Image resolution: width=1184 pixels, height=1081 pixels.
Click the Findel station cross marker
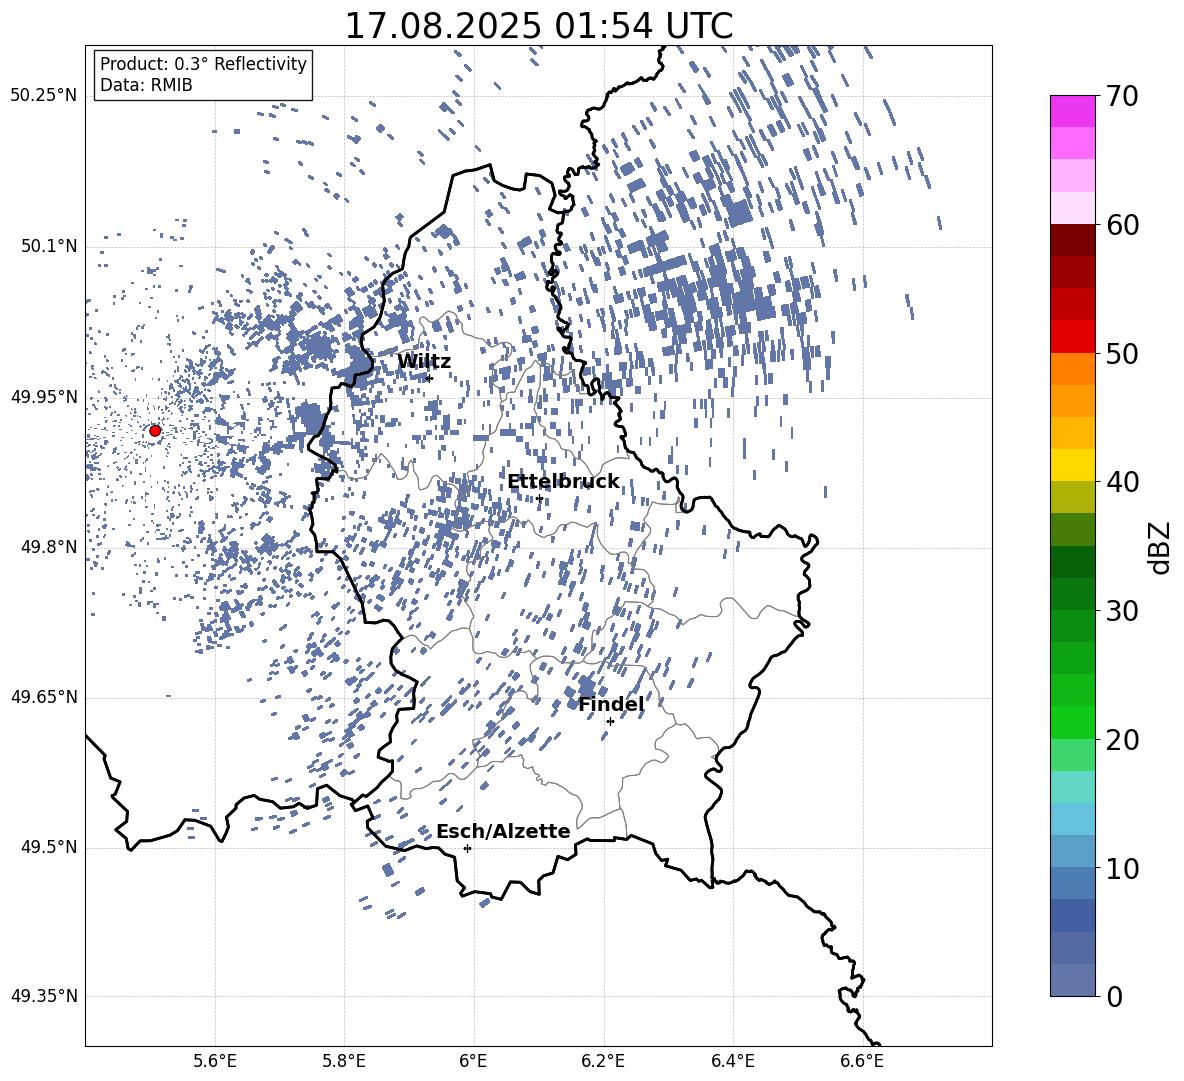[x=610, y=722]
